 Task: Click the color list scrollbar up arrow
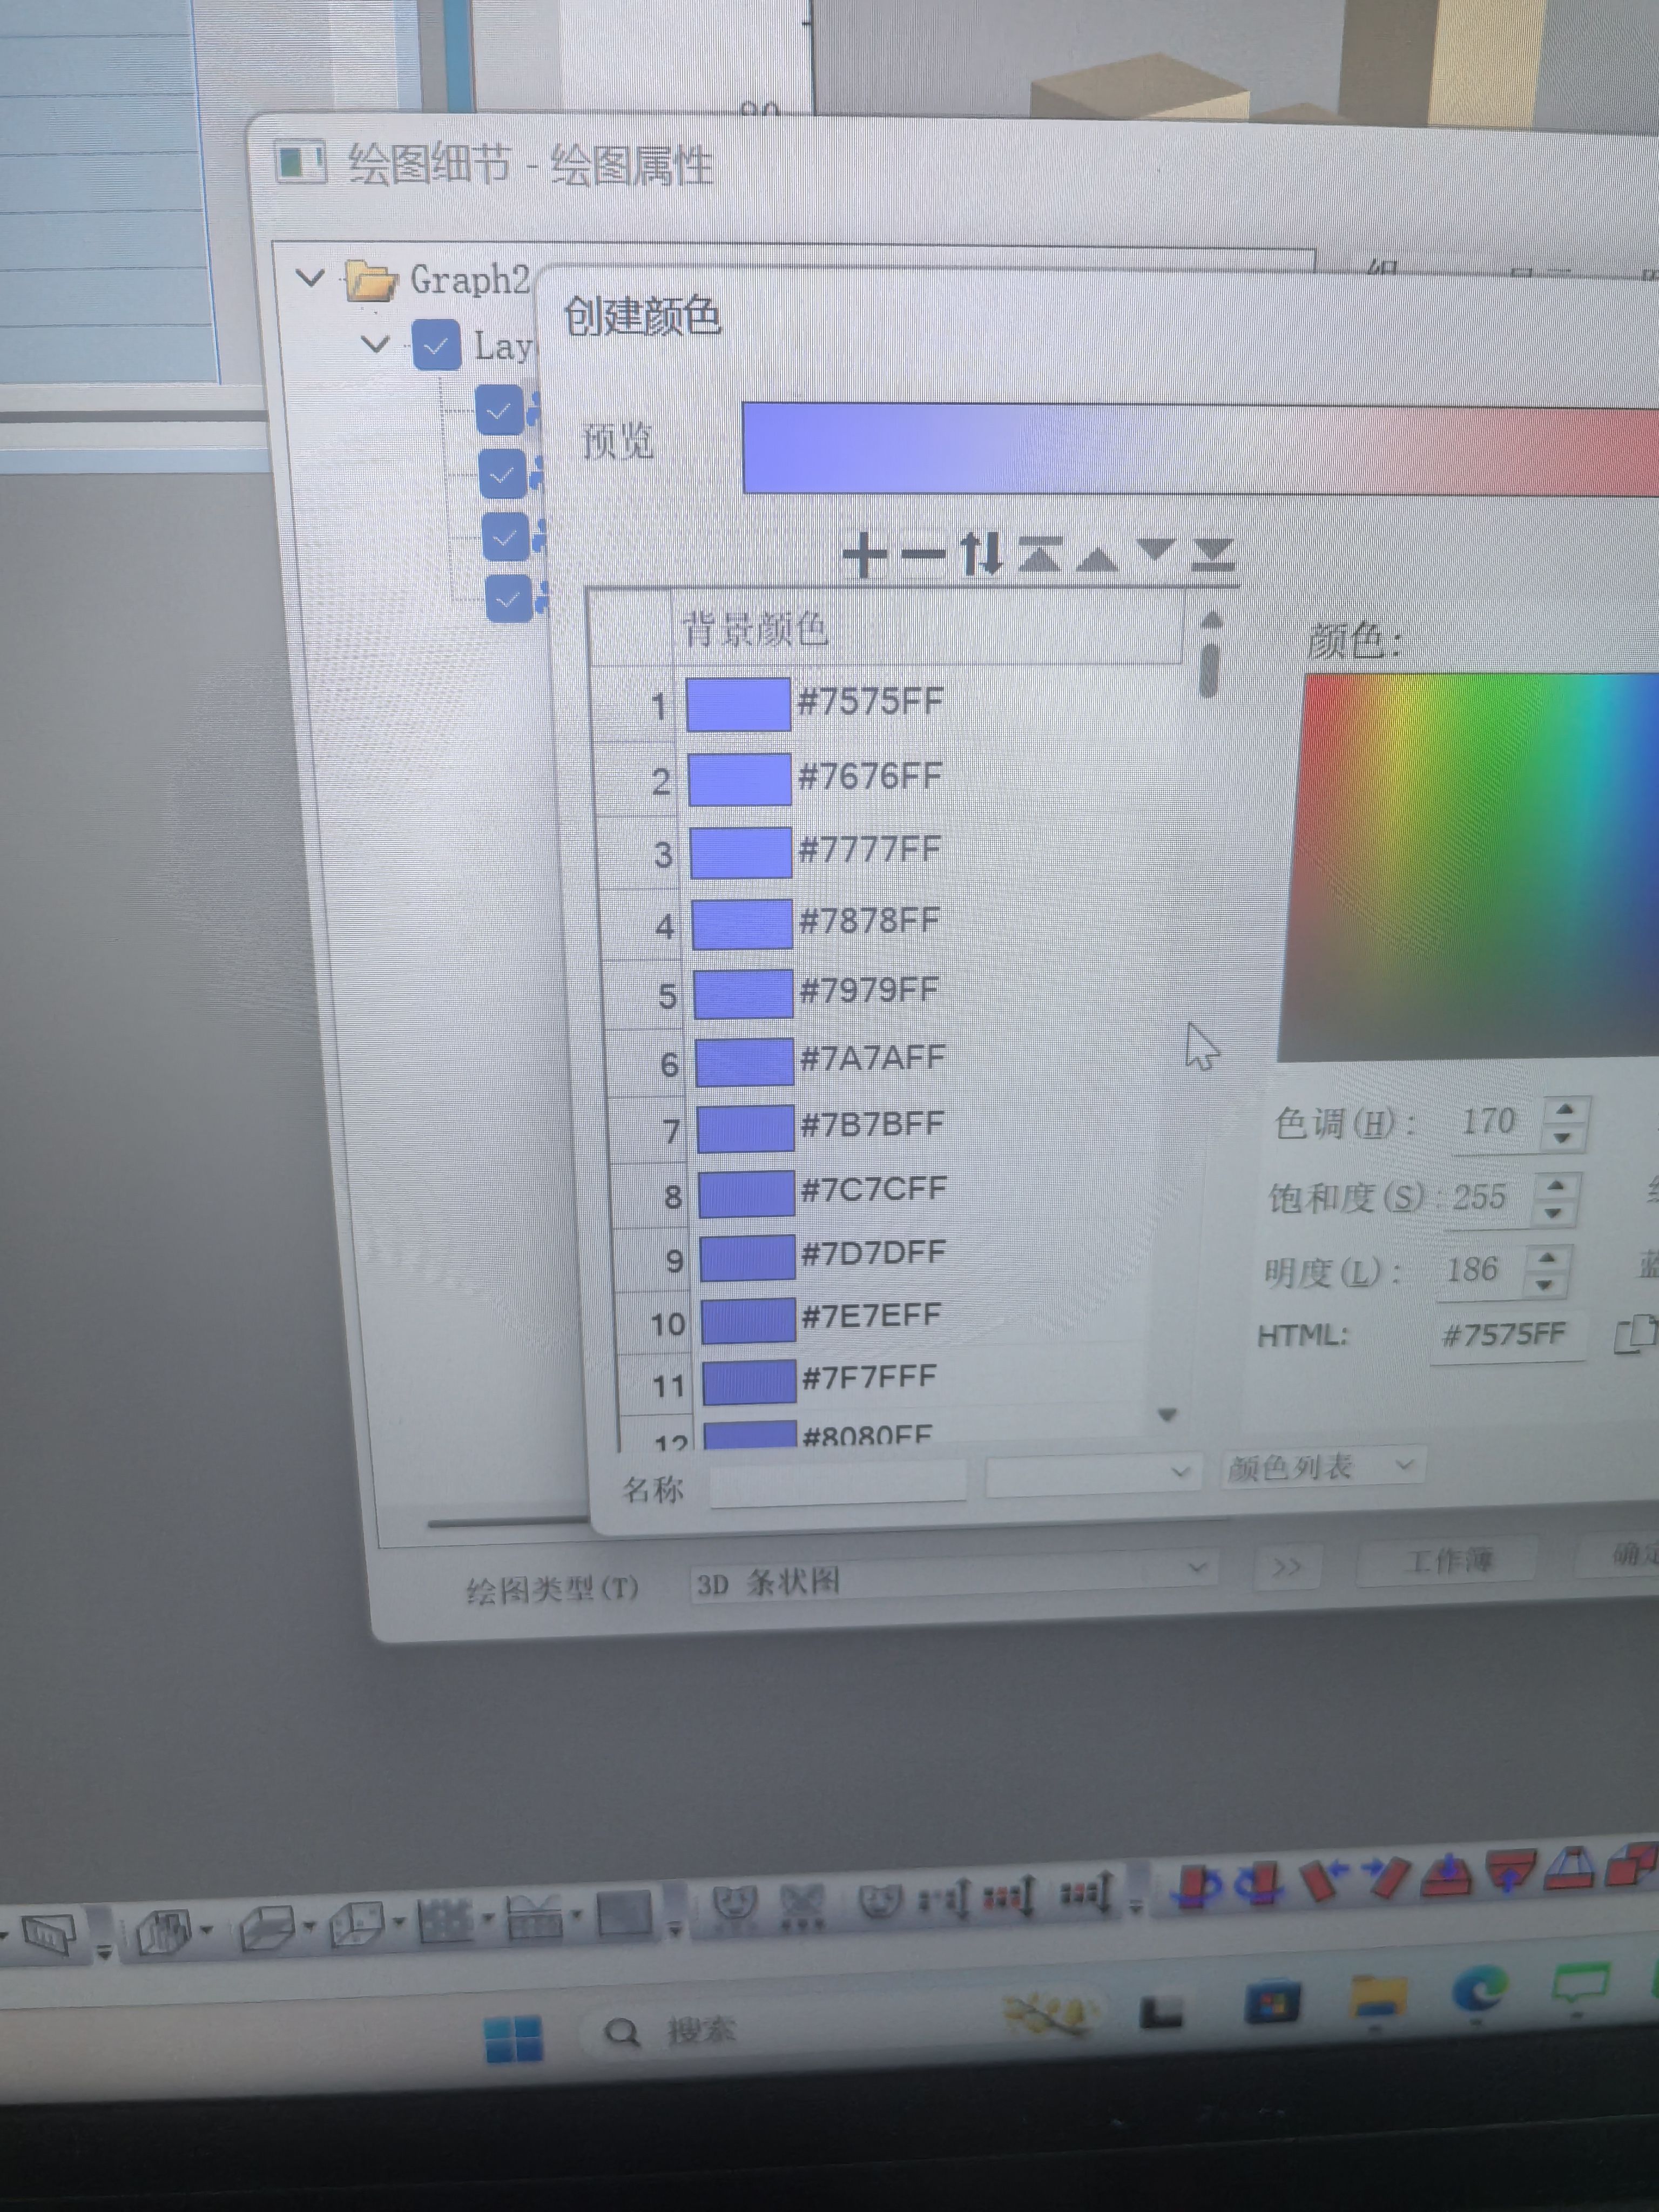pos(1211,620)
